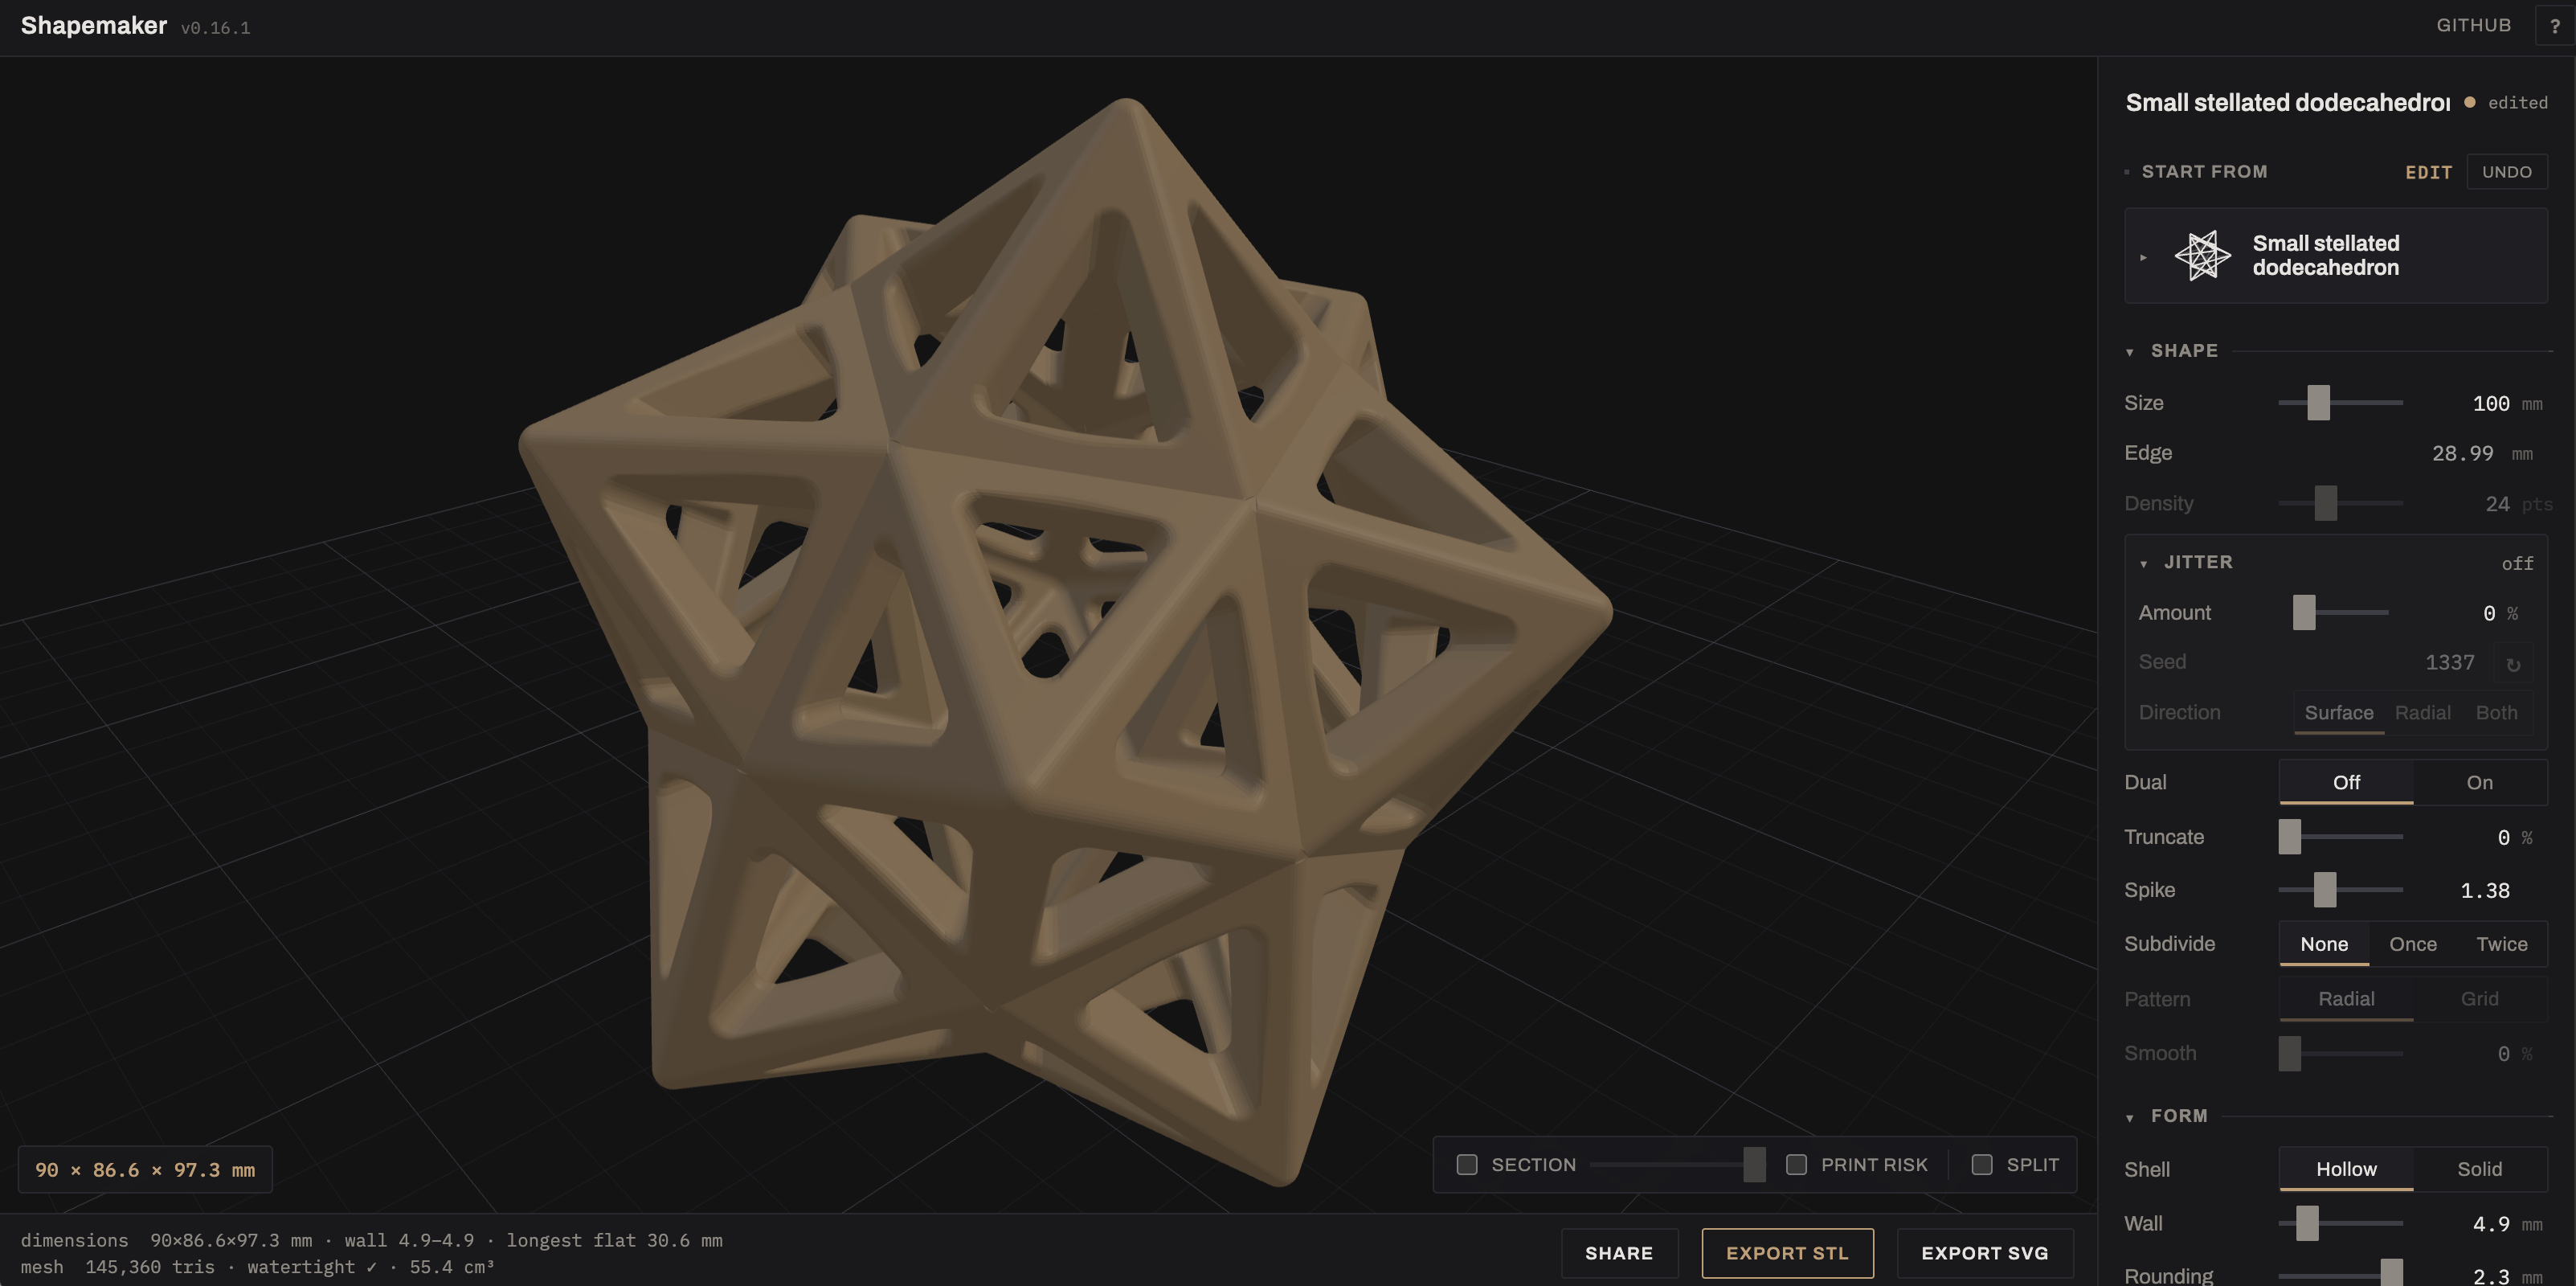2576x1286 pixels.
Task: Click the Seed value 1337 field
Action: point(2449,663)
